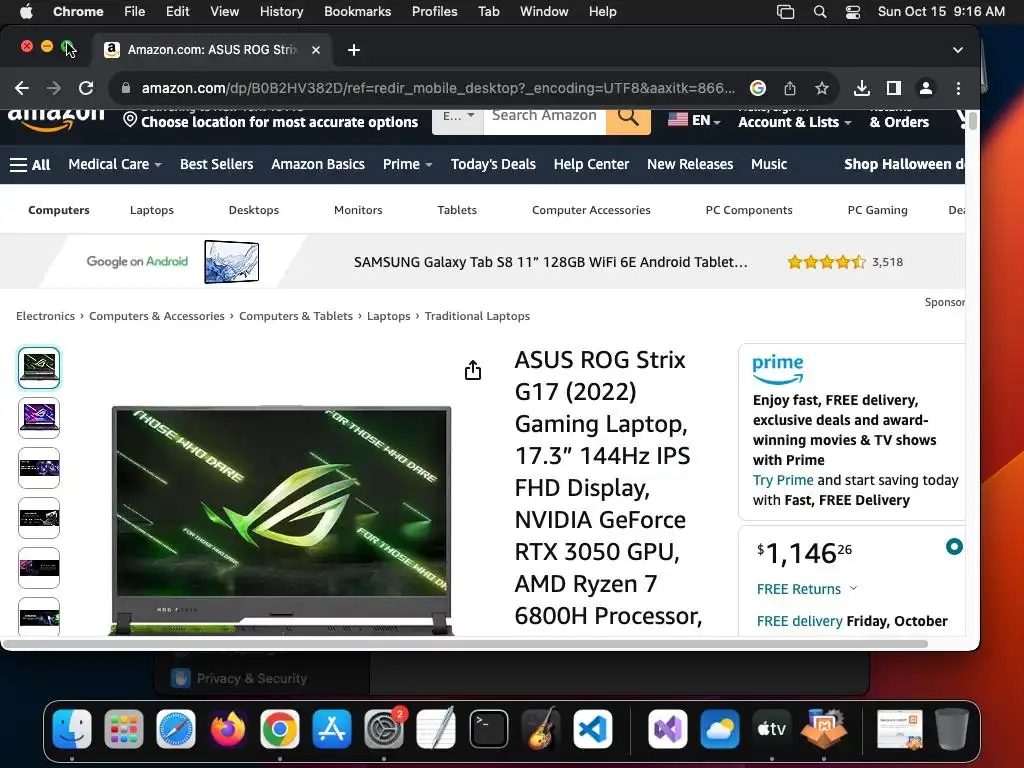Click the Search Amazon field
Screen dimensions: 1024x768
click(x=544, y=120)
